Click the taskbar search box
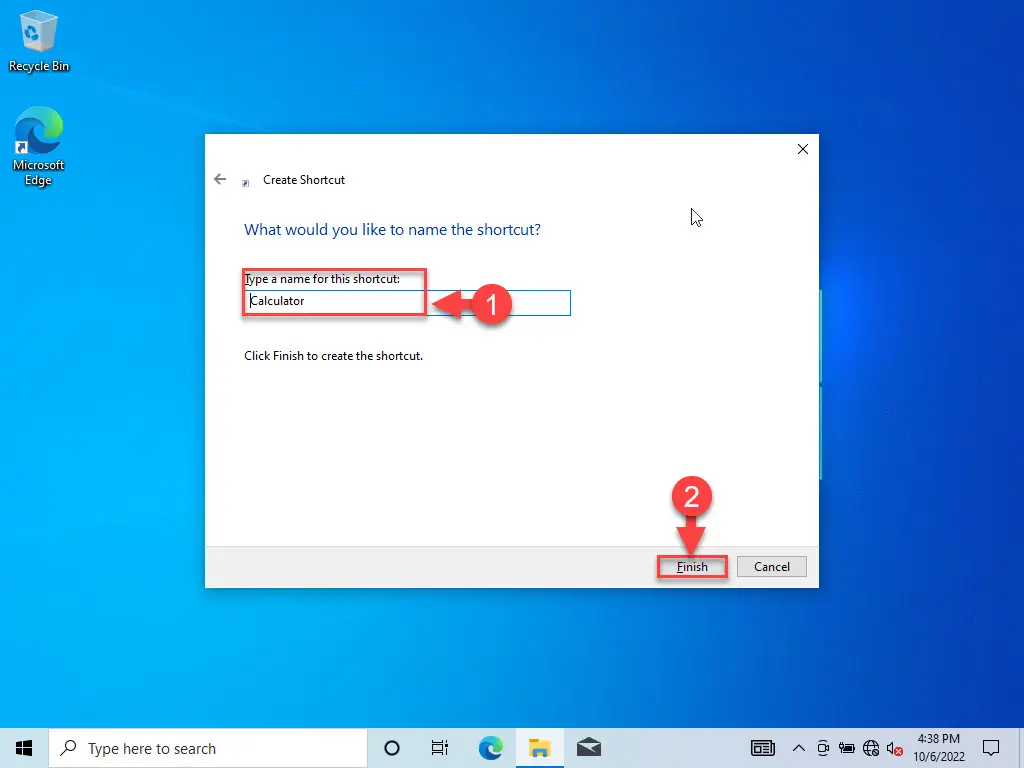 [x=208, y=748]
